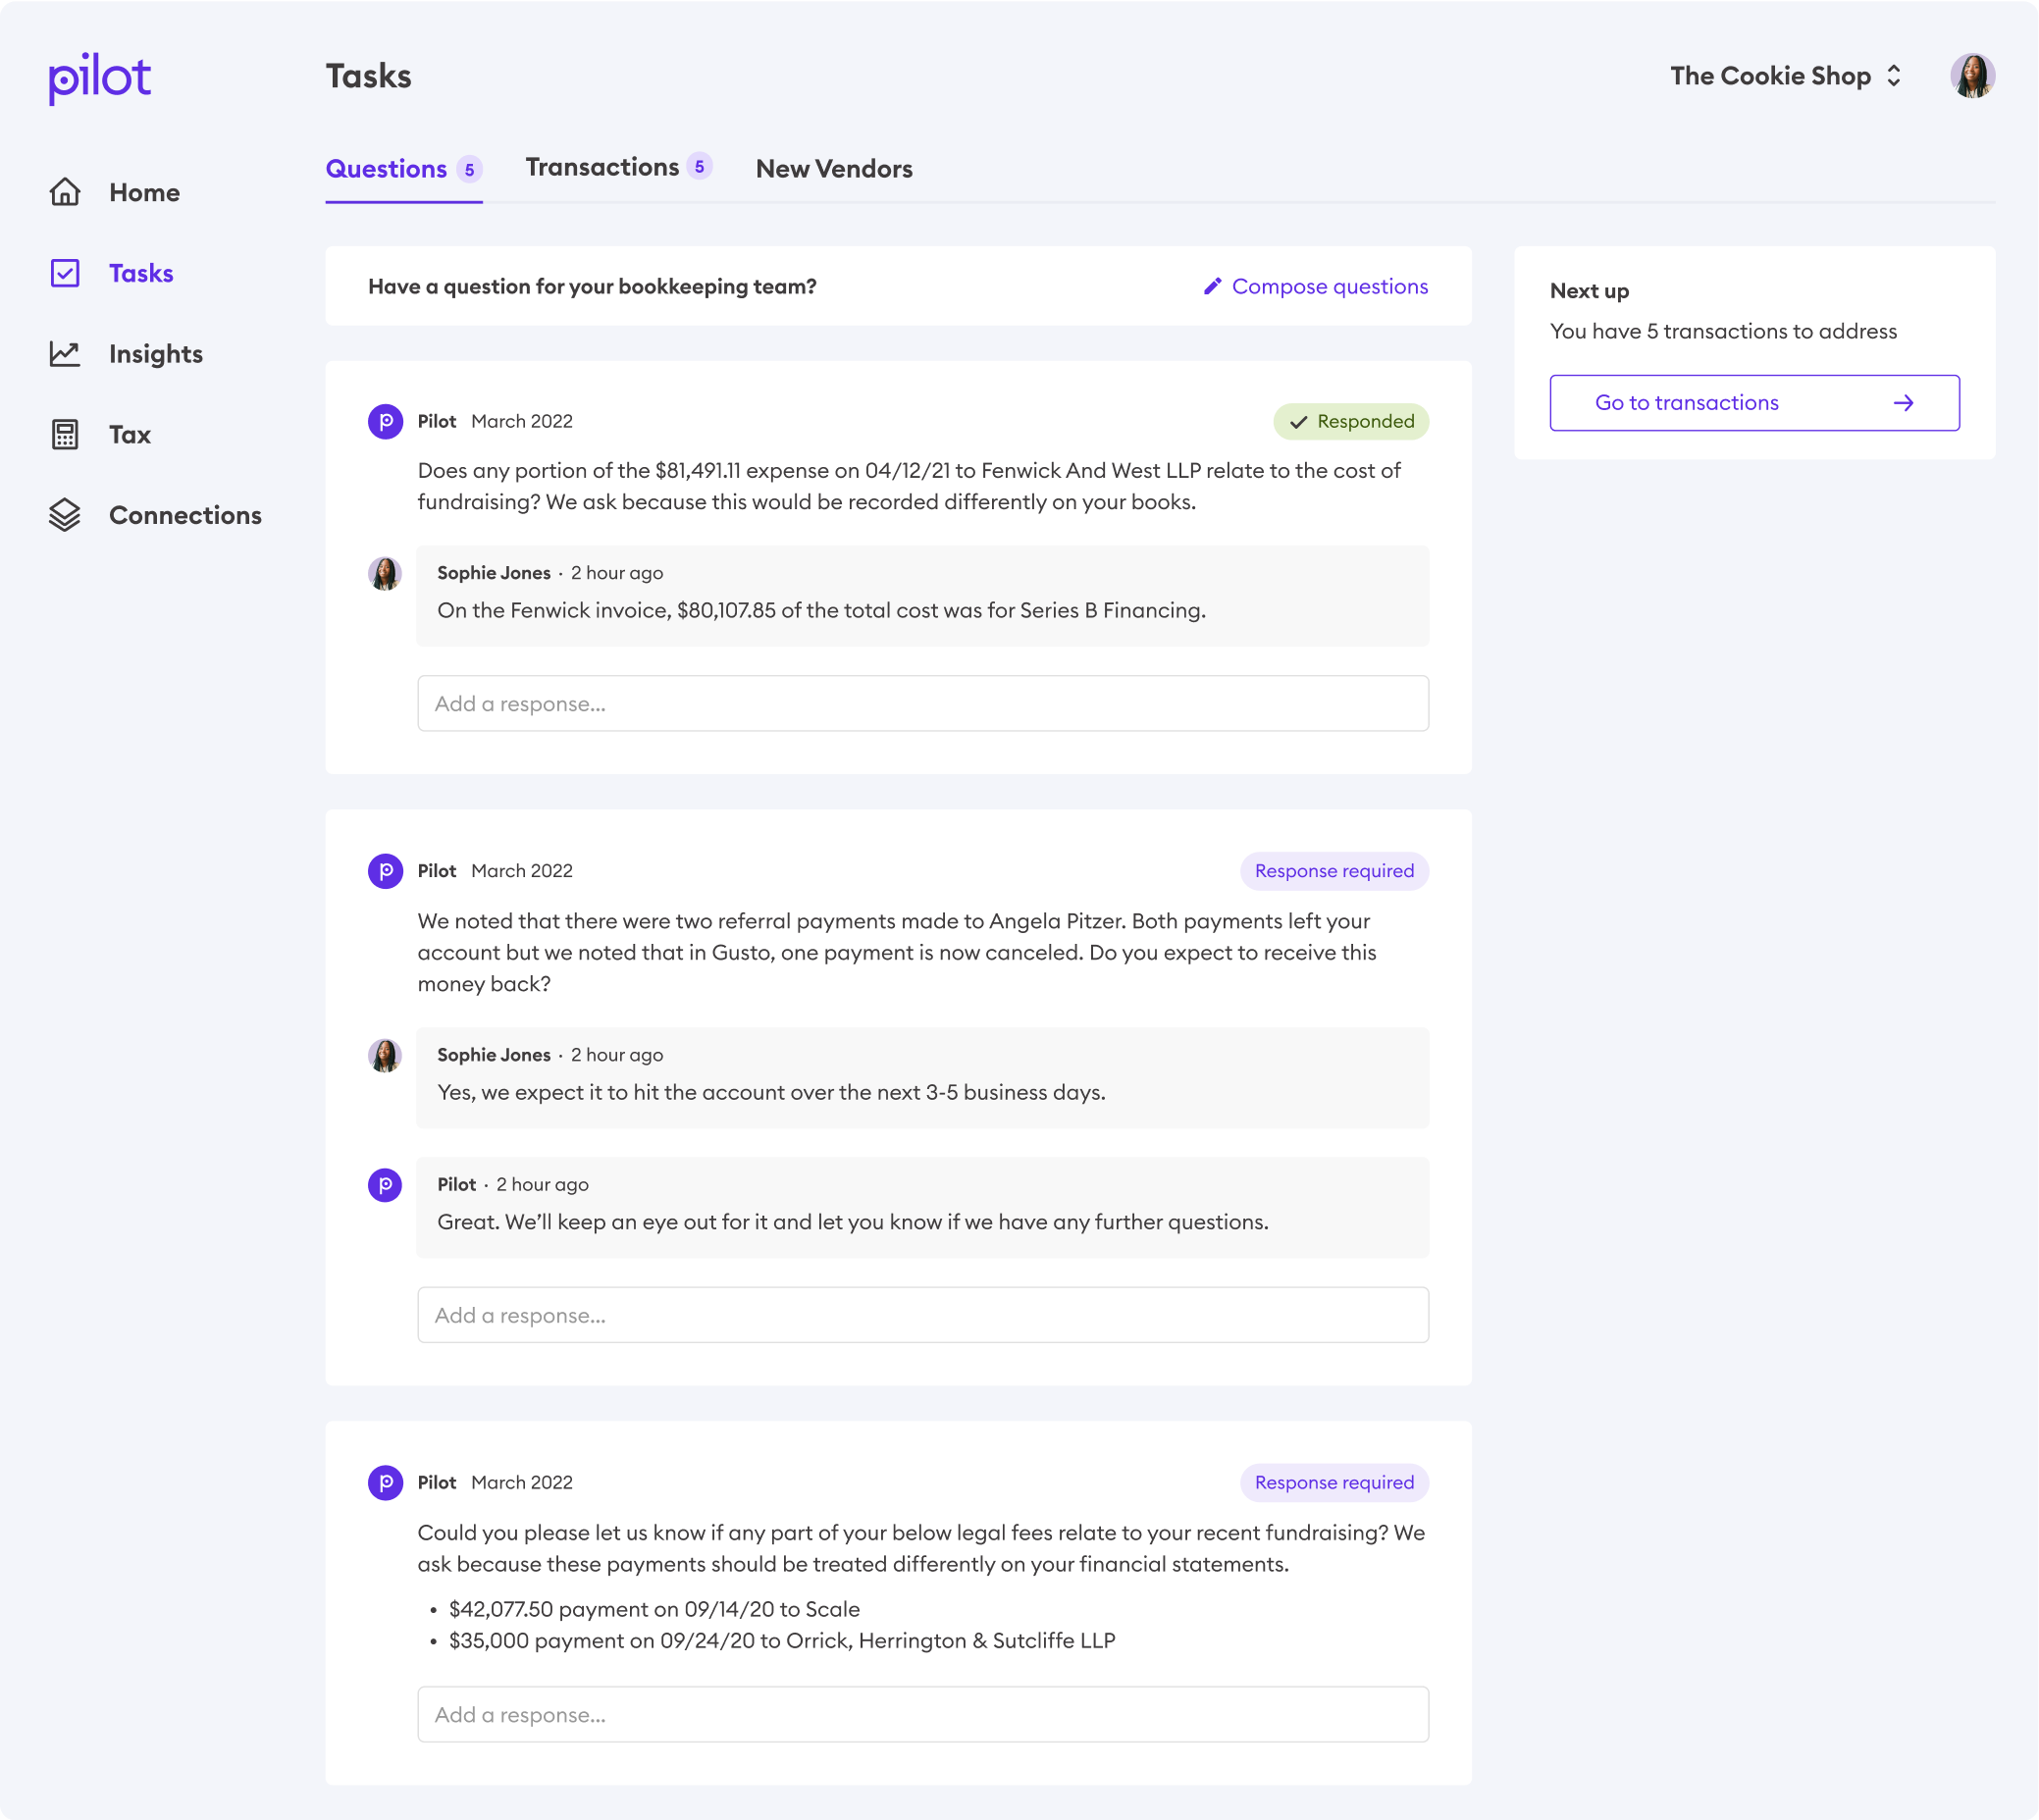The height and width of the screenshot is (1820, 2039).
Task: Click 'You have 5 transactions to address'
Action: [1723, 331]
